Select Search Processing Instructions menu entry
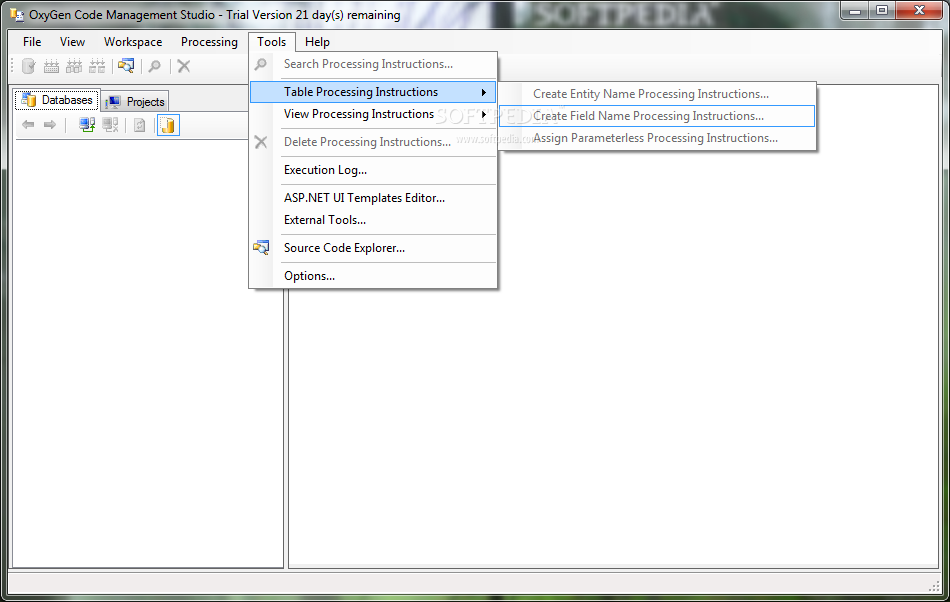Image resolution: width=950 pixels, height=602 pixels. (x=373, y=64)
